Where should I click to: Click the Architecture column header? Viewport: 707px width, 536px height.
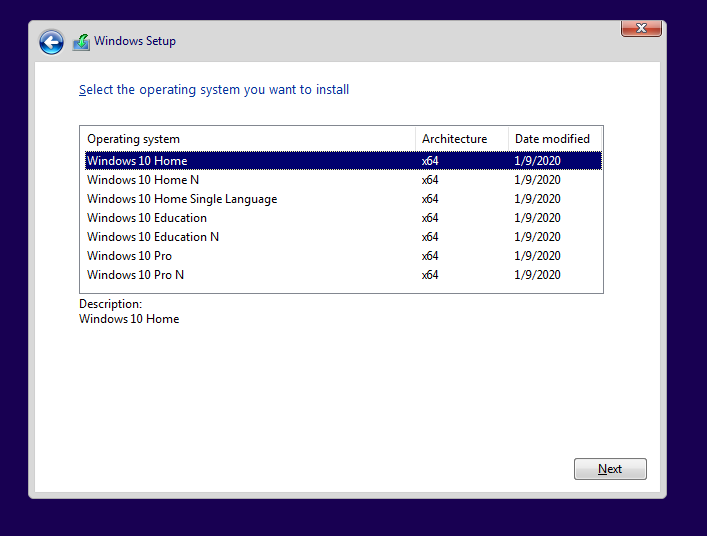click(462, 139)
